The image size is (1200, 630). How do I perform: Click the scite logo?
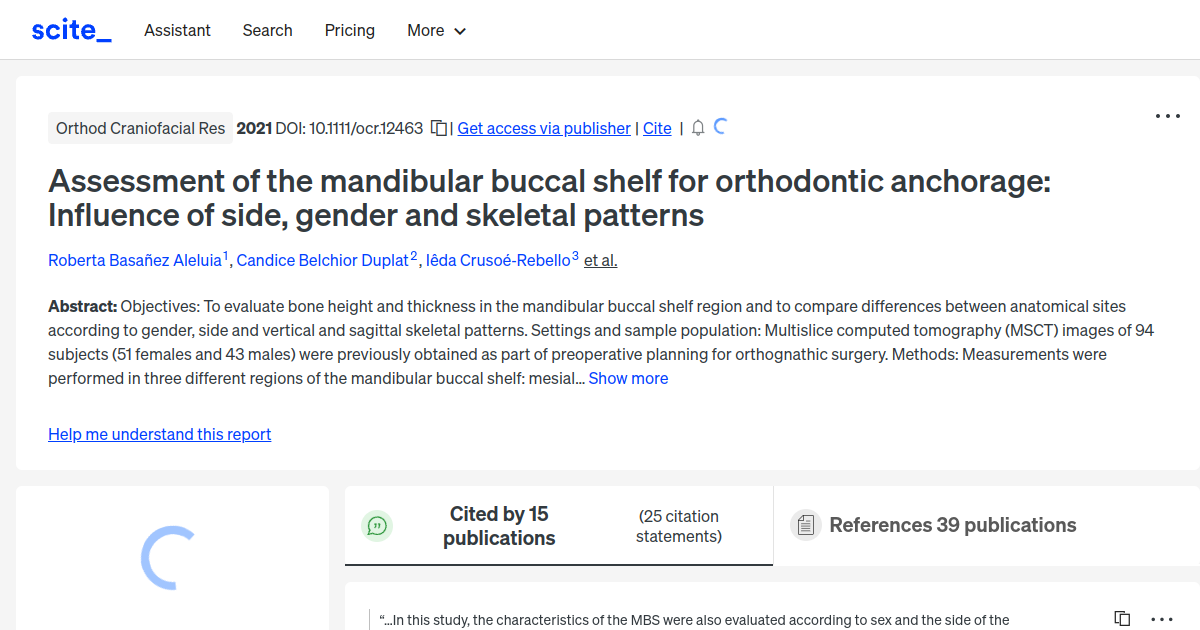pyautogui.click(x=70, y=29)
